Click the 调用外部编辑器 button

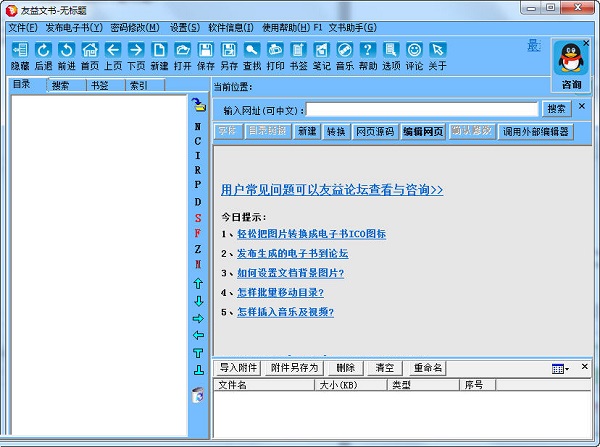535,132
